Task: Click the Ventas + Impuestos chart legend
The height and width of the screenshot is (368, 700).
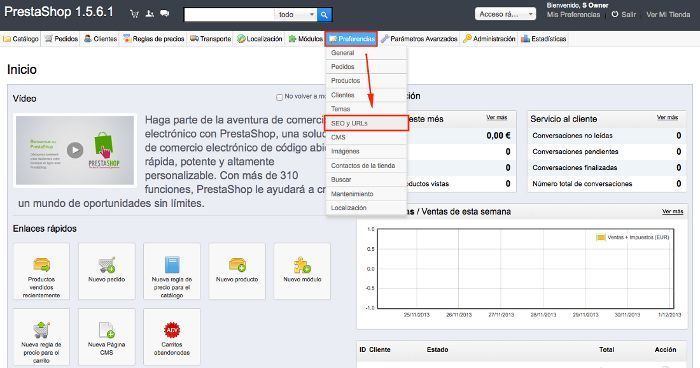Action: coord(633,237)
